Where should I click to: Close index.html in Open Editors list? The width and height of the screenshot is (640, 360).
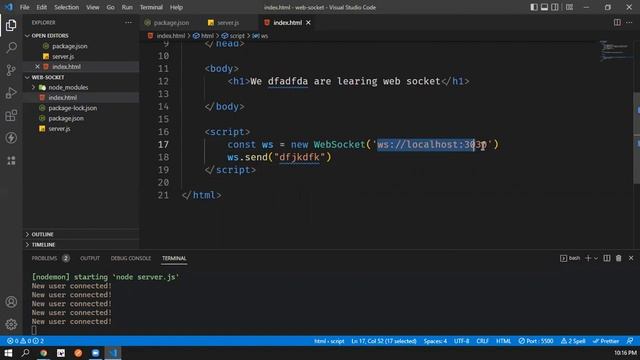point(37,67)
